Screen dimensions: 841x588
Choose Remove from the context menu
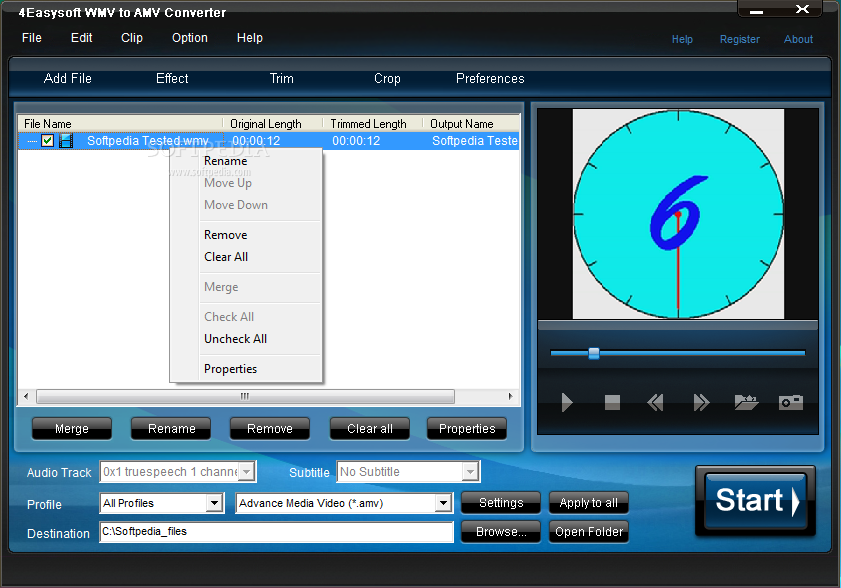[x=226, y=235]
